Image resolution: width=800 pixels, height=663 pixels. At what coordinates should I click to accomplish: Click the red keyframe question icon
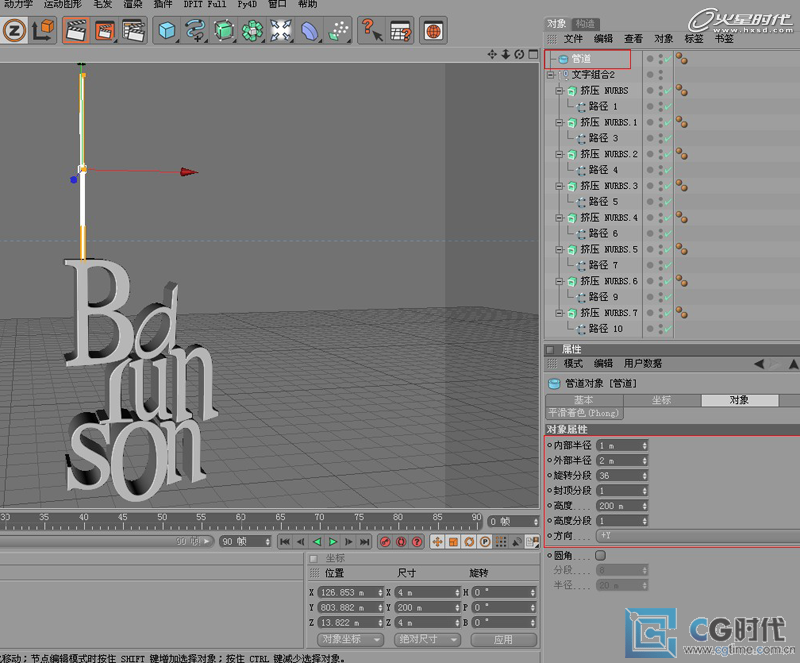417,542
